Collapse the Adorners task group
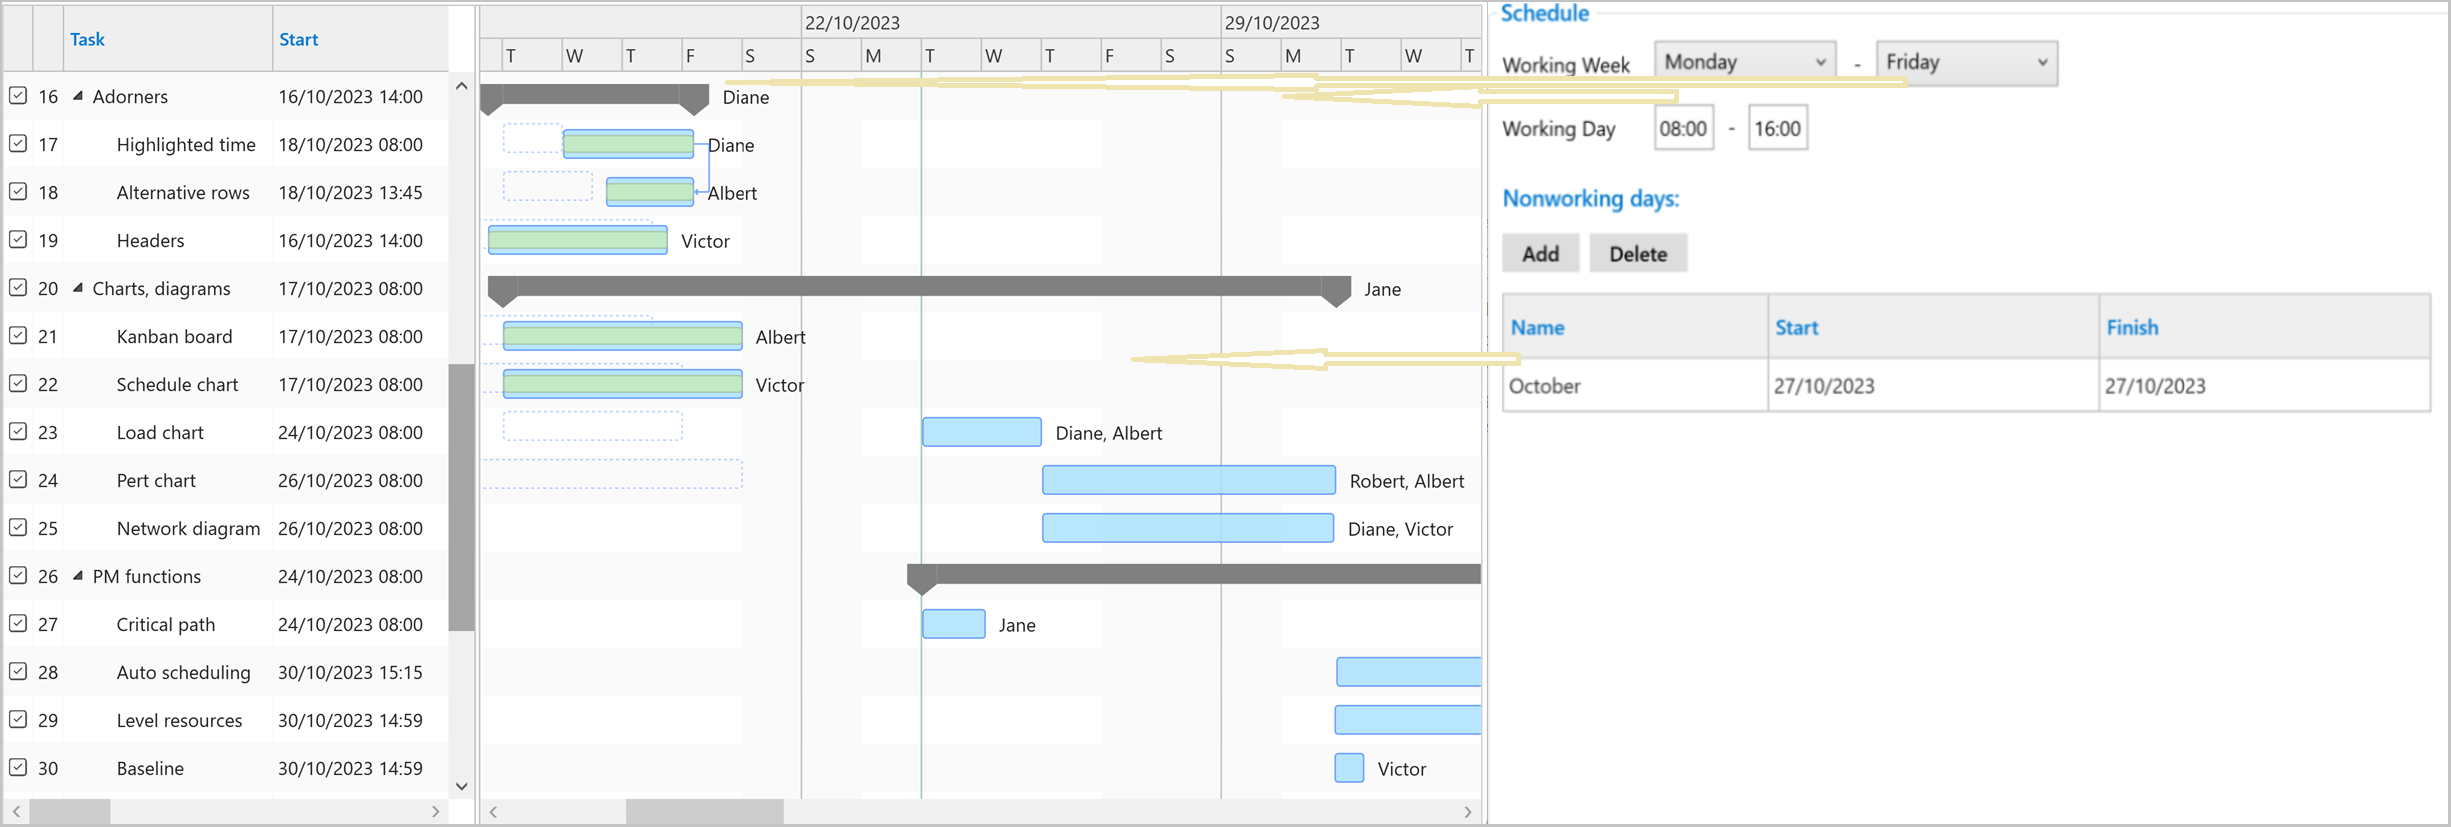The image size is (2451, 827). pyautogui.click(x=78, y=96)
